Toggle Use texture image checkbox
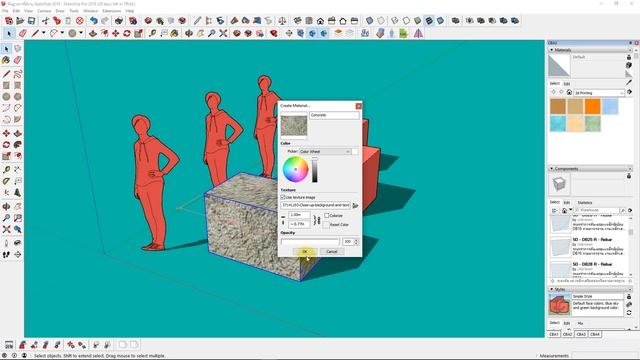640x360 pixels. click(x=283, y=197)
